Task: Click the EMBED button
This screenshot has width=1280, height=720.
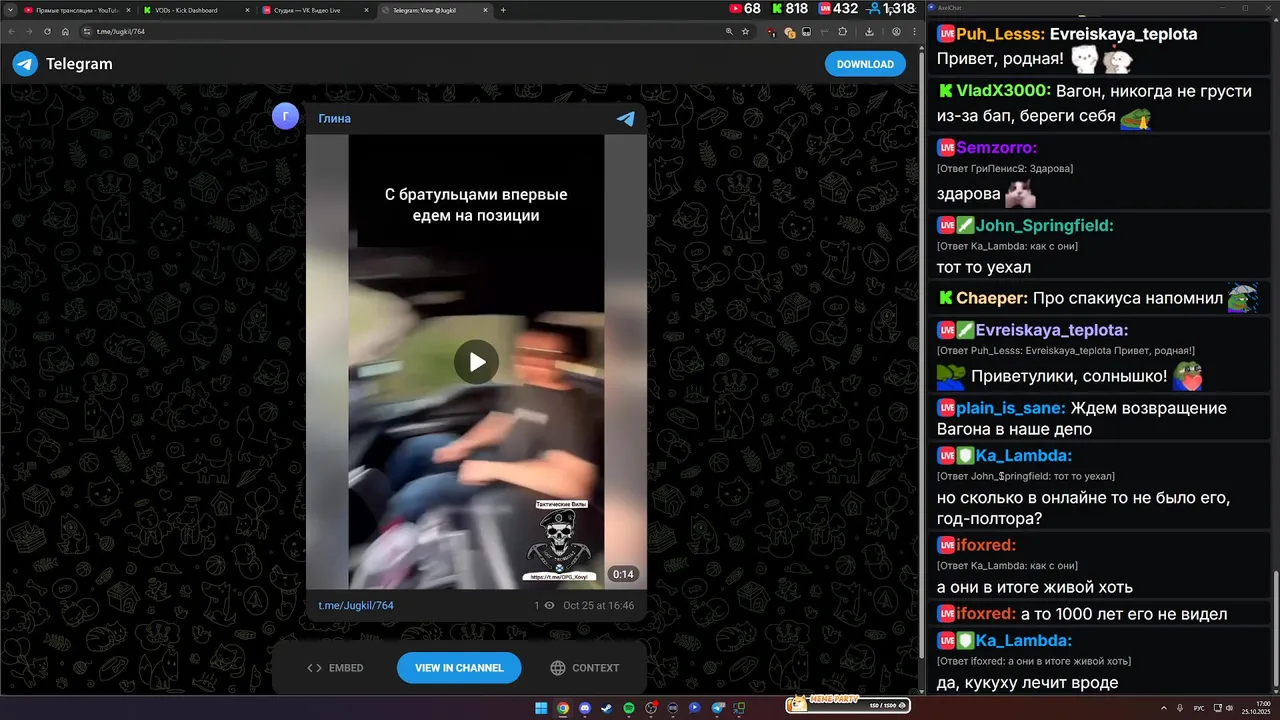Action: [x=335, y=668]
